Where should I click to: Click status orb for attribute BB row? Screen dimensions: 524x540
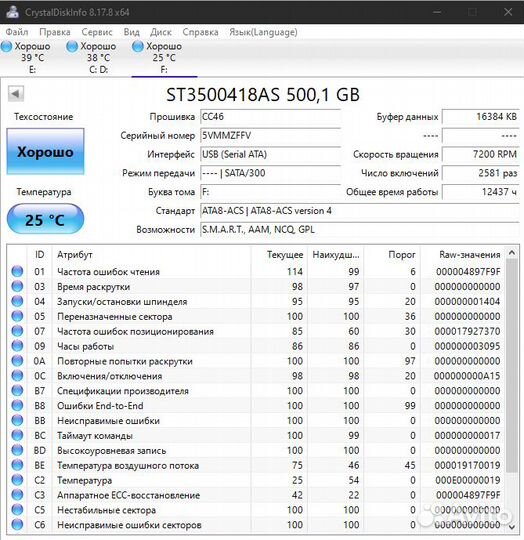(x=17, y=420)
